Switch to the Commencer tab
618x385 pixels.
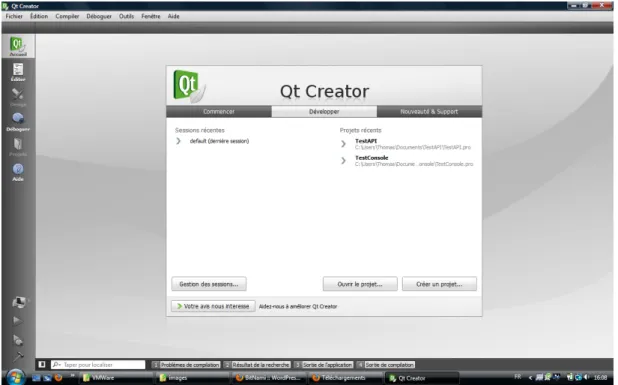pos(219,112)
